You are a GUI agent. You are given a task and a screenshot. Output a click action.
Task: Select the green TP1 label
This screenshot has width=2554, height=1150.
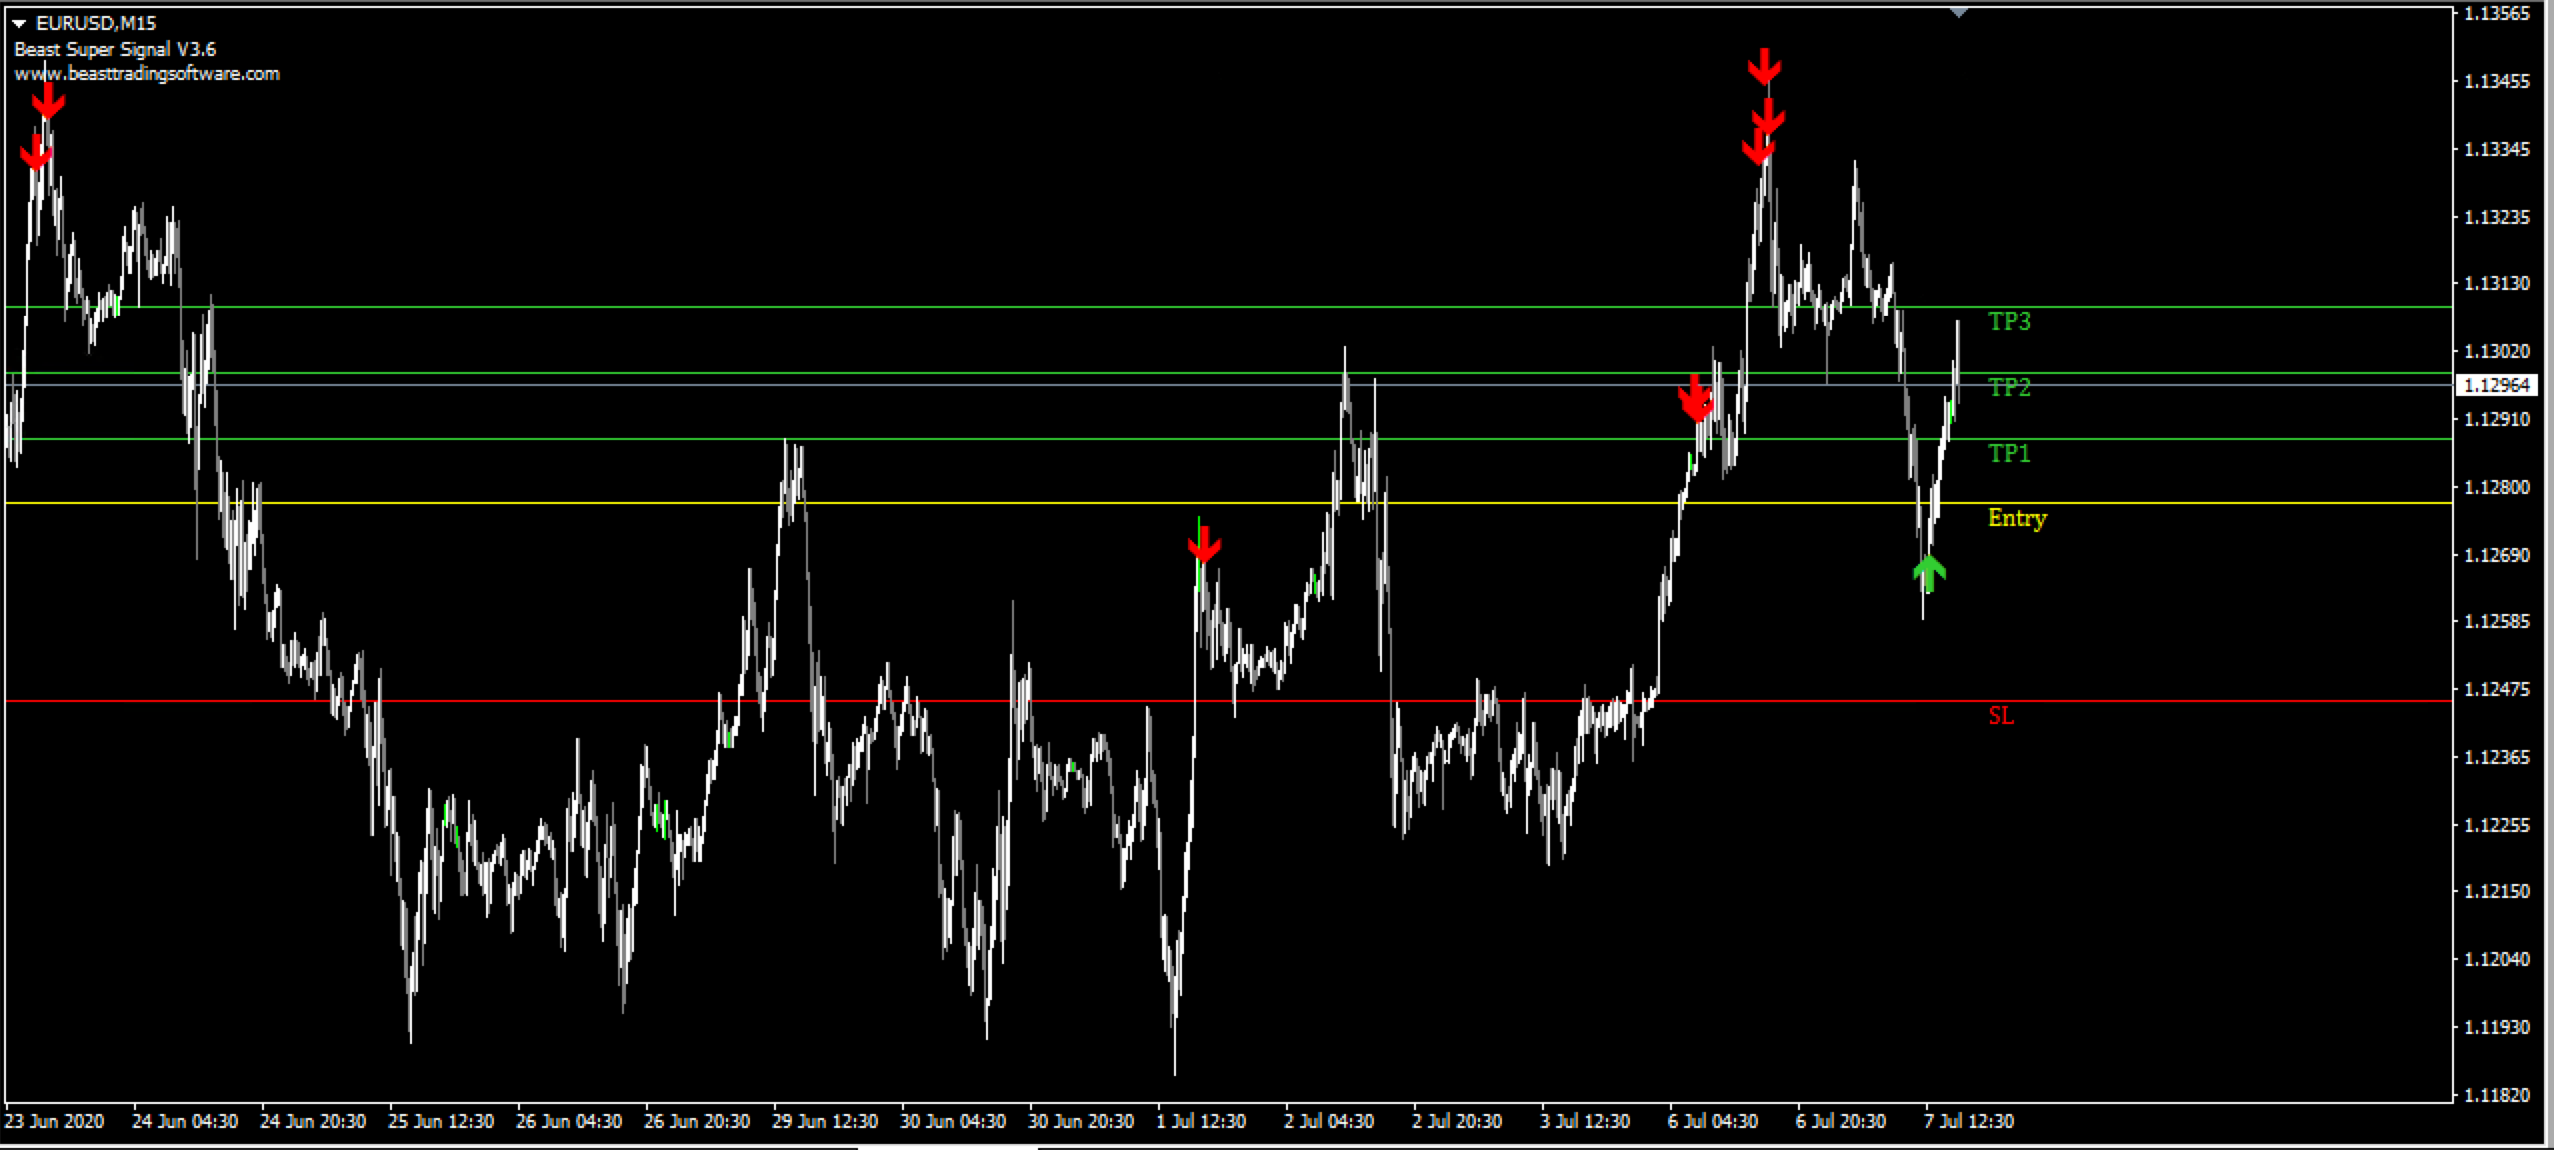[x=2008, y=454]
